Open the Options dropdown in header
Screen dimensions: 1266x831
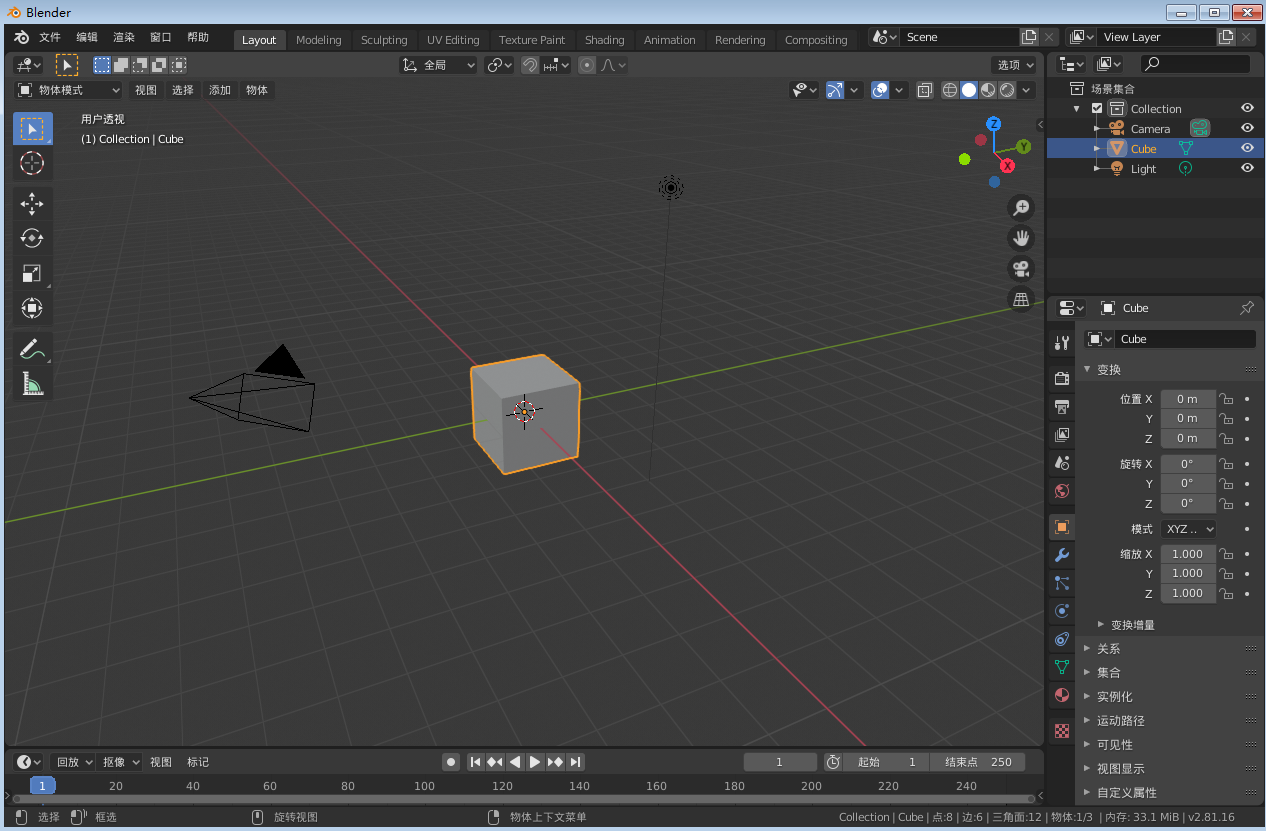[x=1015, y=65]
